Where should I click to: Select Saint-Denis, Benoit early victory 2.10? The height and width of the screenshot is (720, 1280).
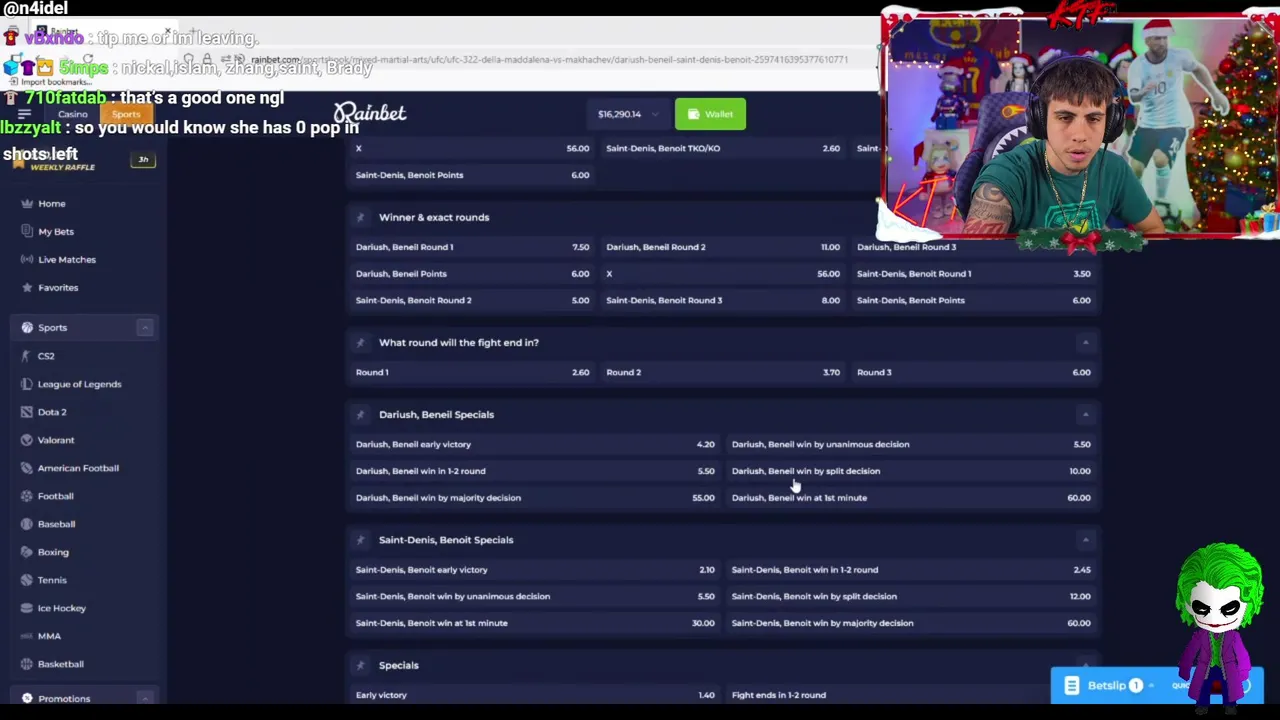click(x=535, y=570)
